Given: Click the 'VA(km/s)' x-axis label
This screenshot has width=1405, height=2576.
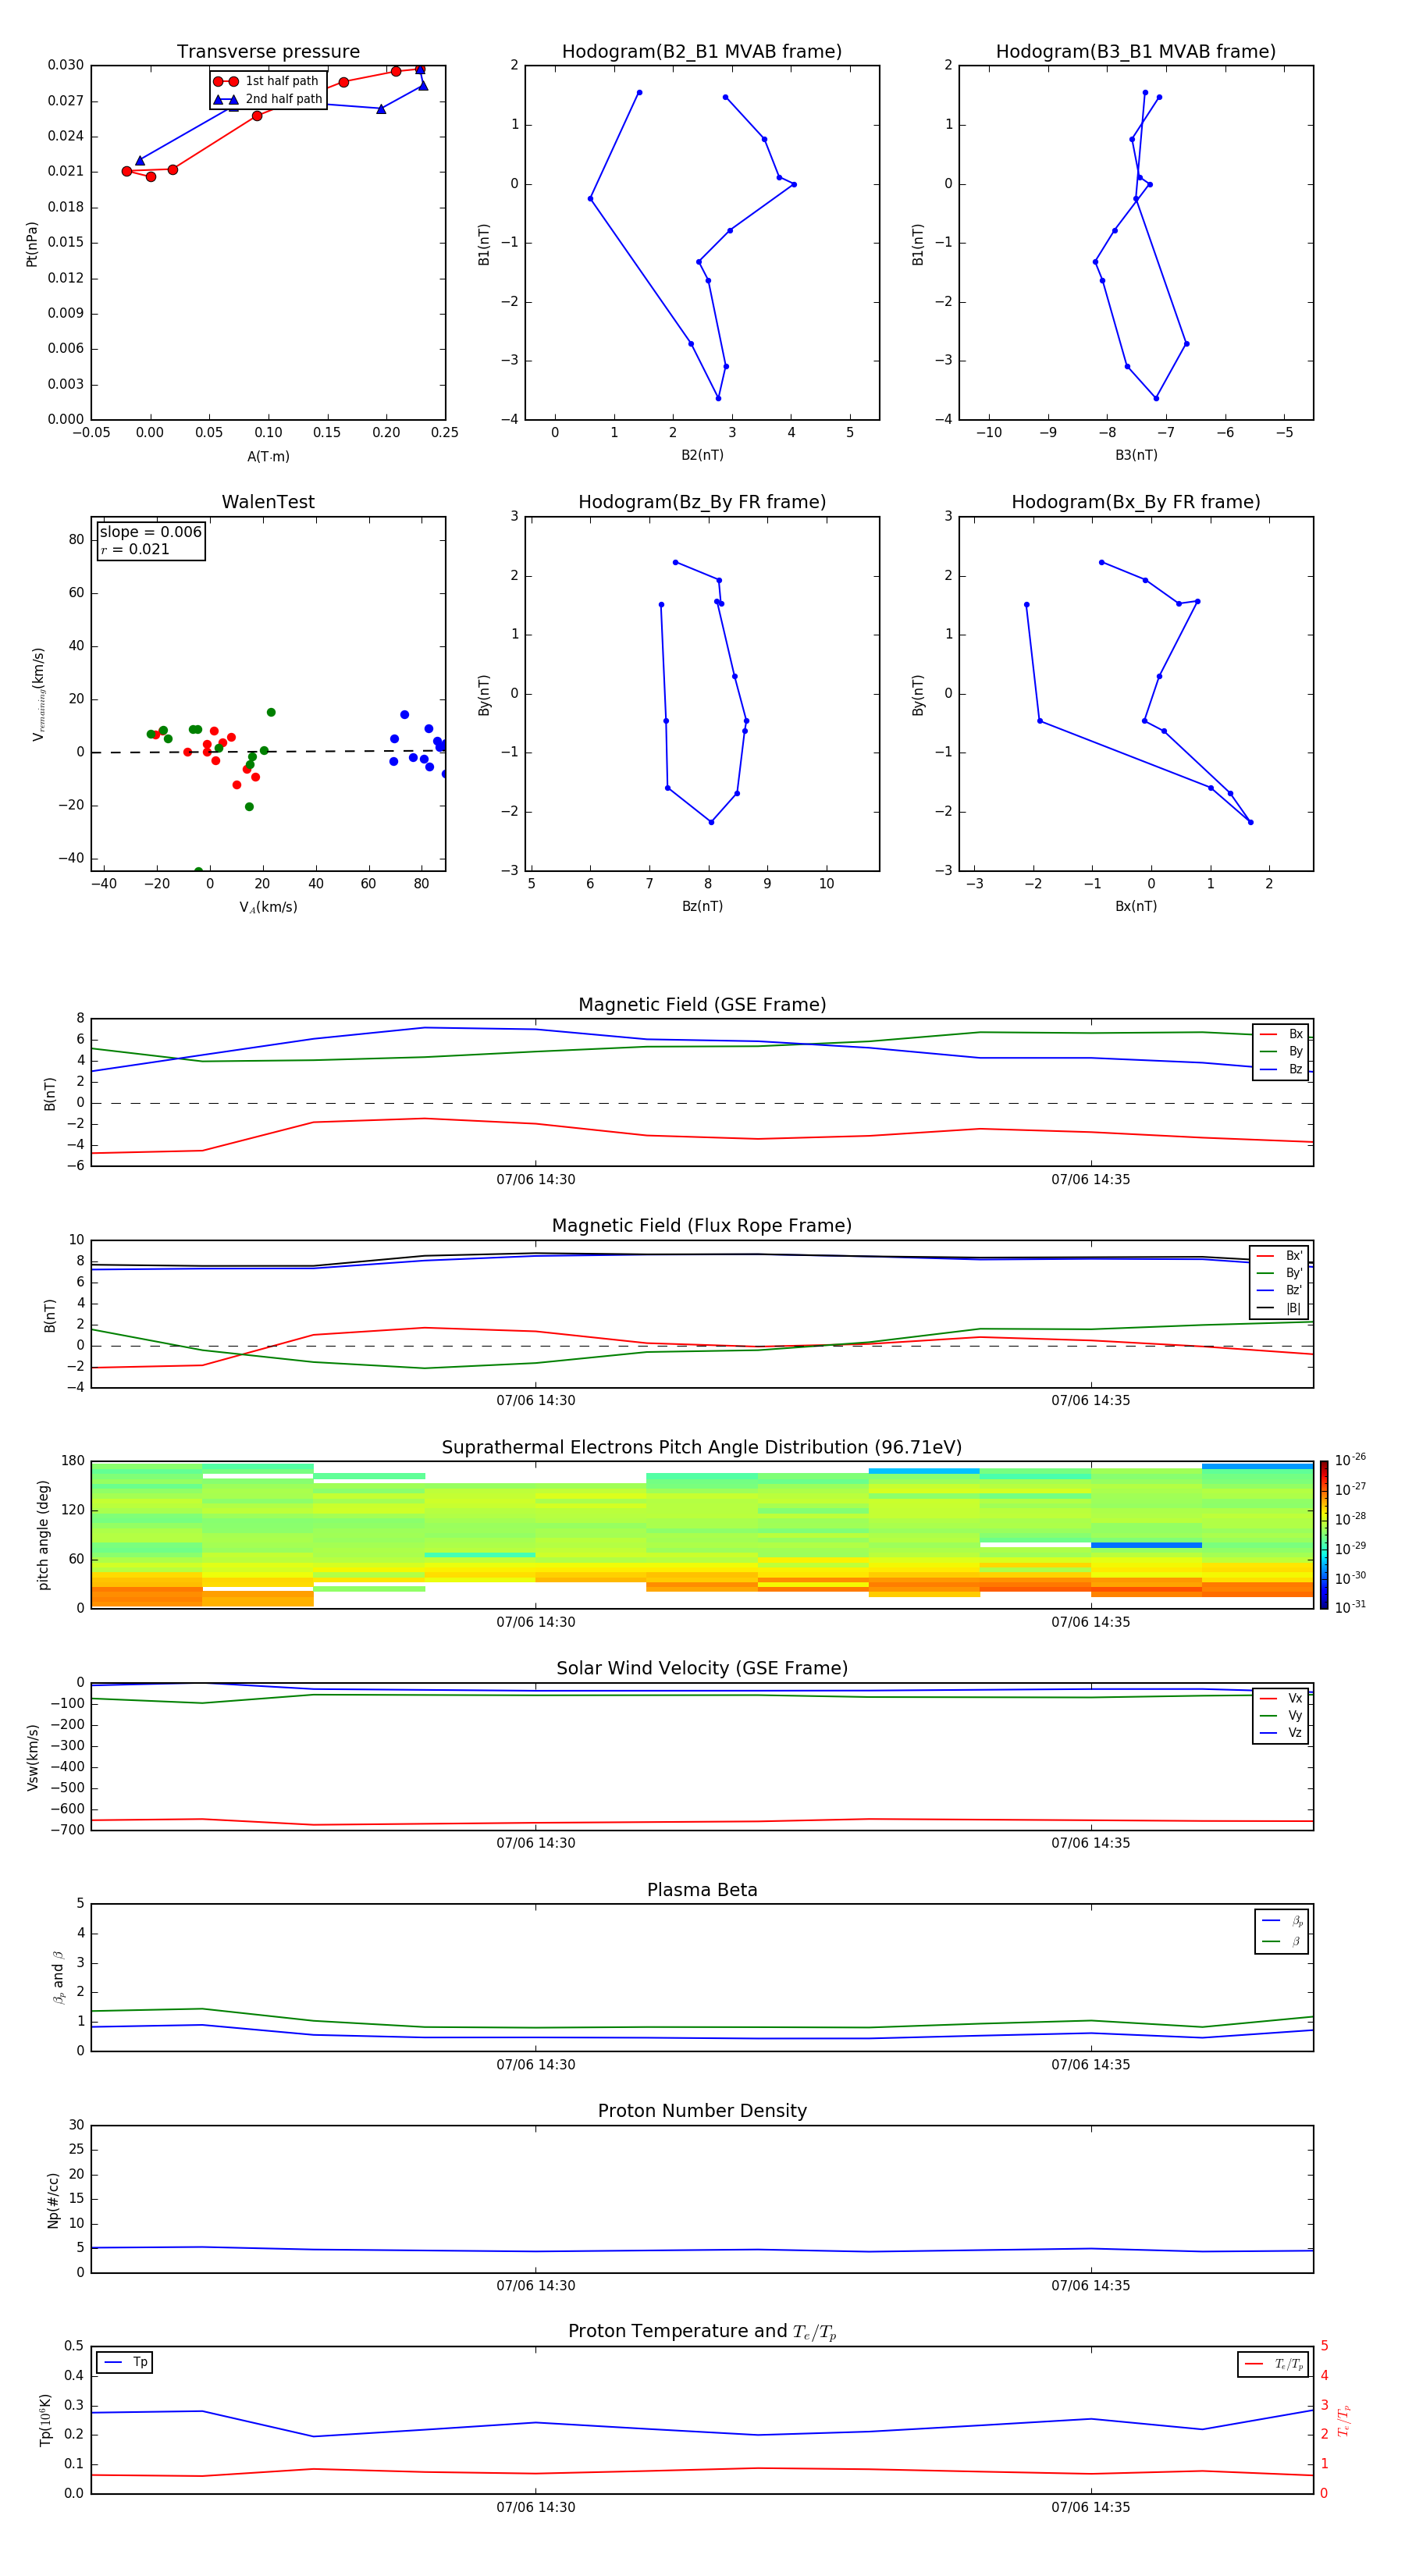Looking at the screenshot, I should [268, 908].
